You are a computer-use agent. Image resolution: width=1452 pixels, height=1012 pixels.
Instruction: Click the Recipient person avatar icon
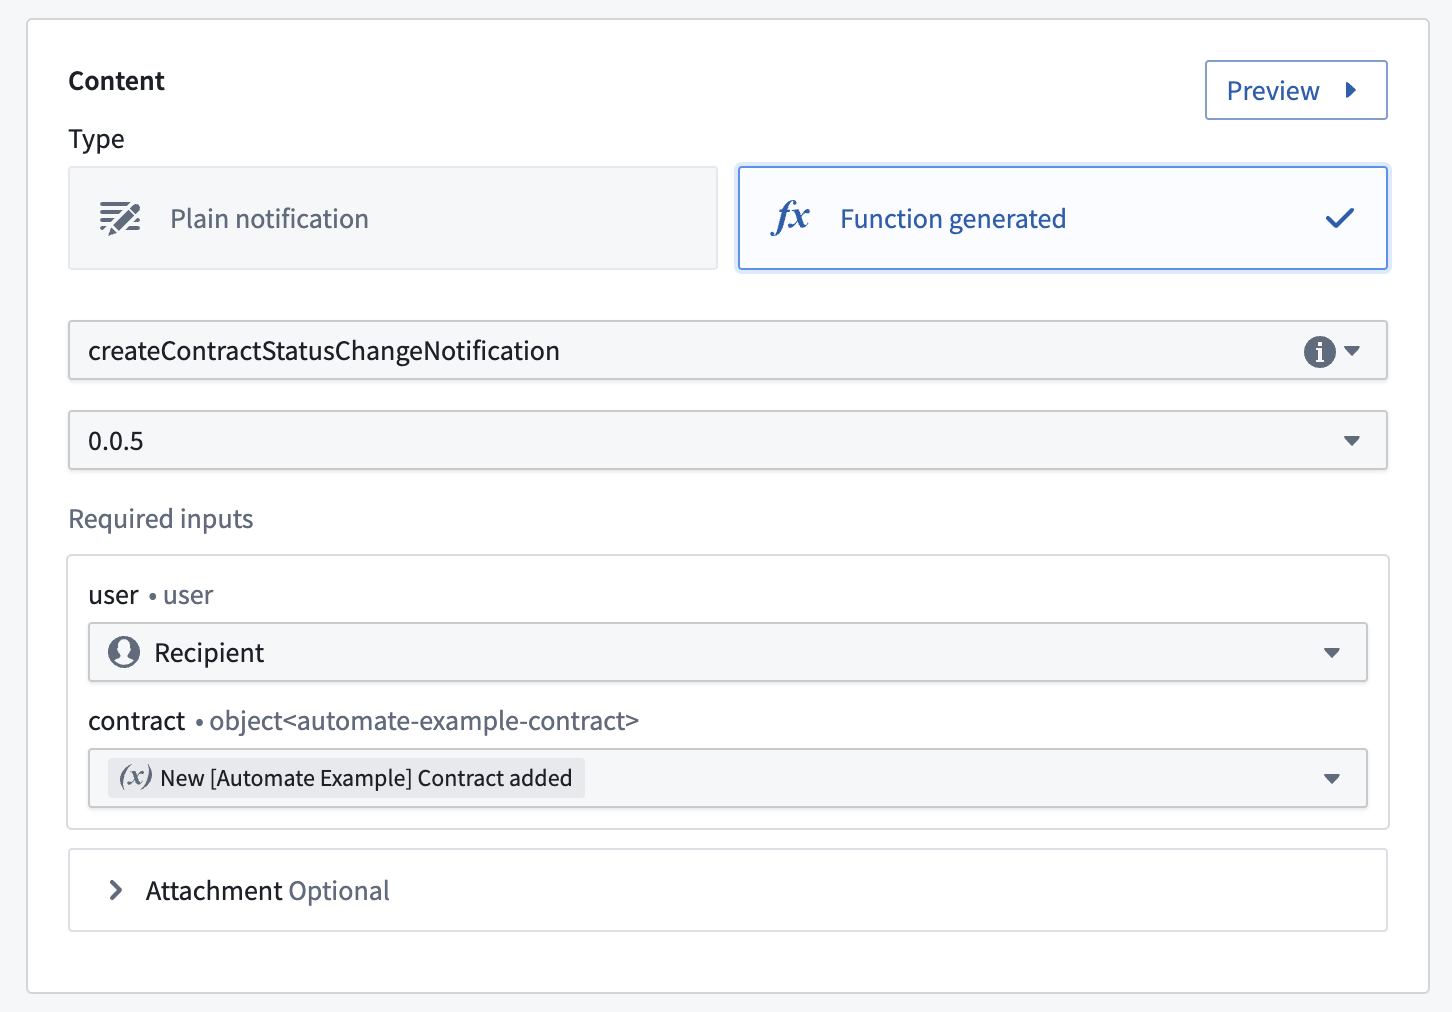[x=124, y=652]
